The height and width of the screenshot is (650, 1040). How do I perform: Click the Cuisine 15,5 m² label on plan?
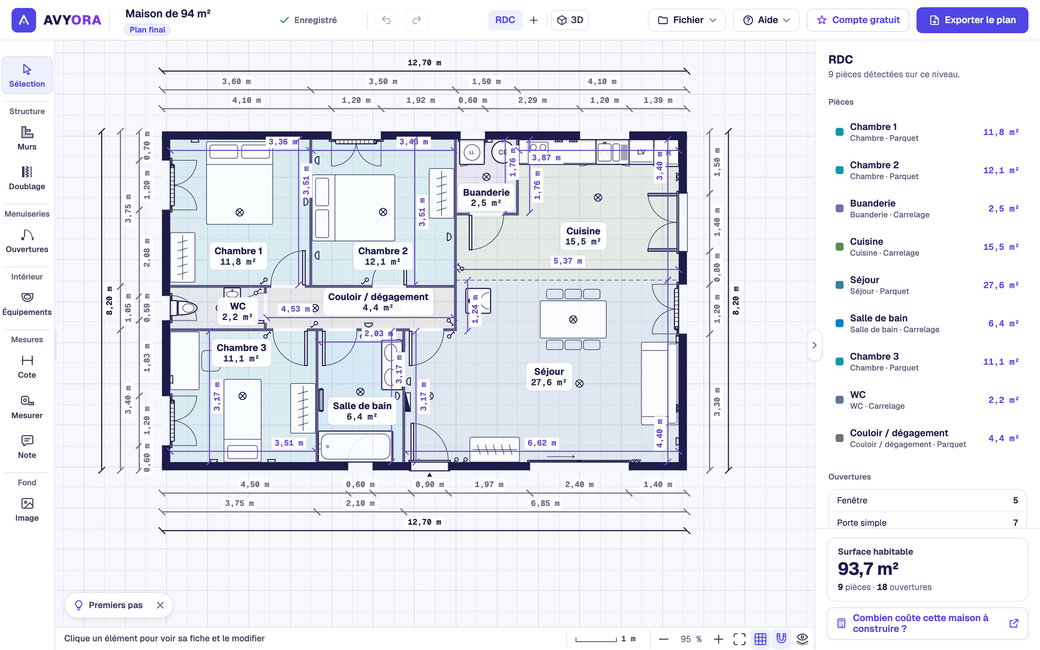[x=583, y=236]
